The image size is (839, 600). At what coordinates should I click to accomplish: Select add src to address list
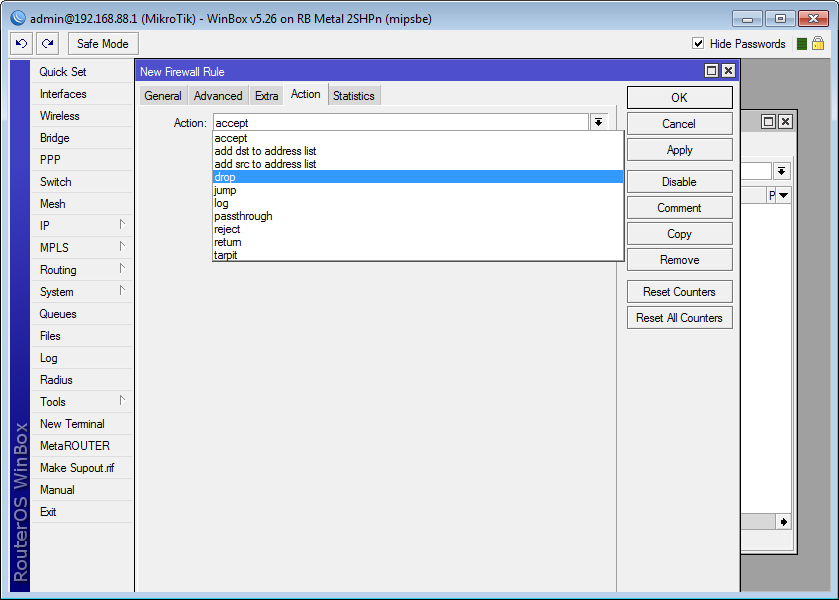click(418, 164)
